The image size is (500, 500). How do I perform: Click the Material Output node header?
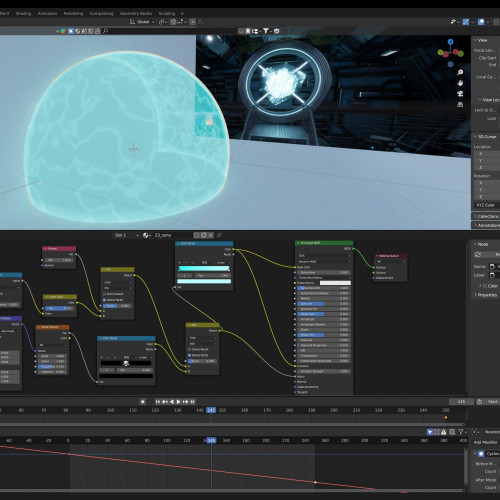(x=390, y=256)
